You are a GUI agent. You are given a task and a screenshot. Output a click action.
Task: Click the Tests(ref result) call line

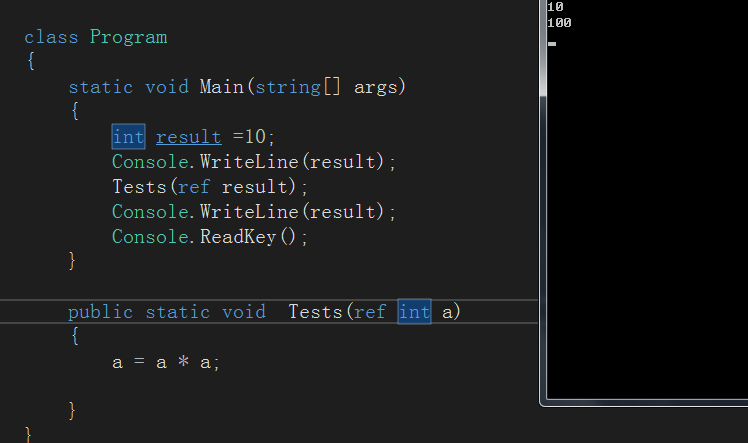point(210,187)
